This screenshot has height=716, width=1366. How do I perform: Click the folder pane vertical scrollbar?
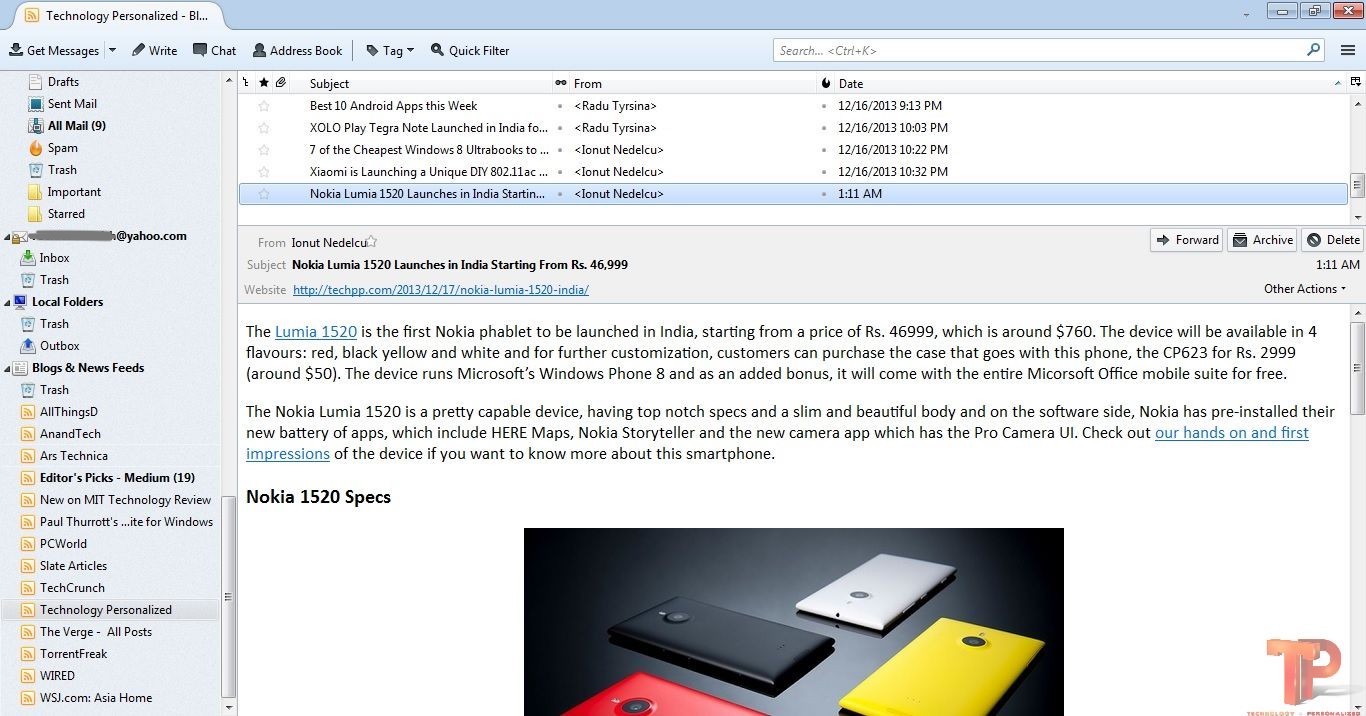229,597
